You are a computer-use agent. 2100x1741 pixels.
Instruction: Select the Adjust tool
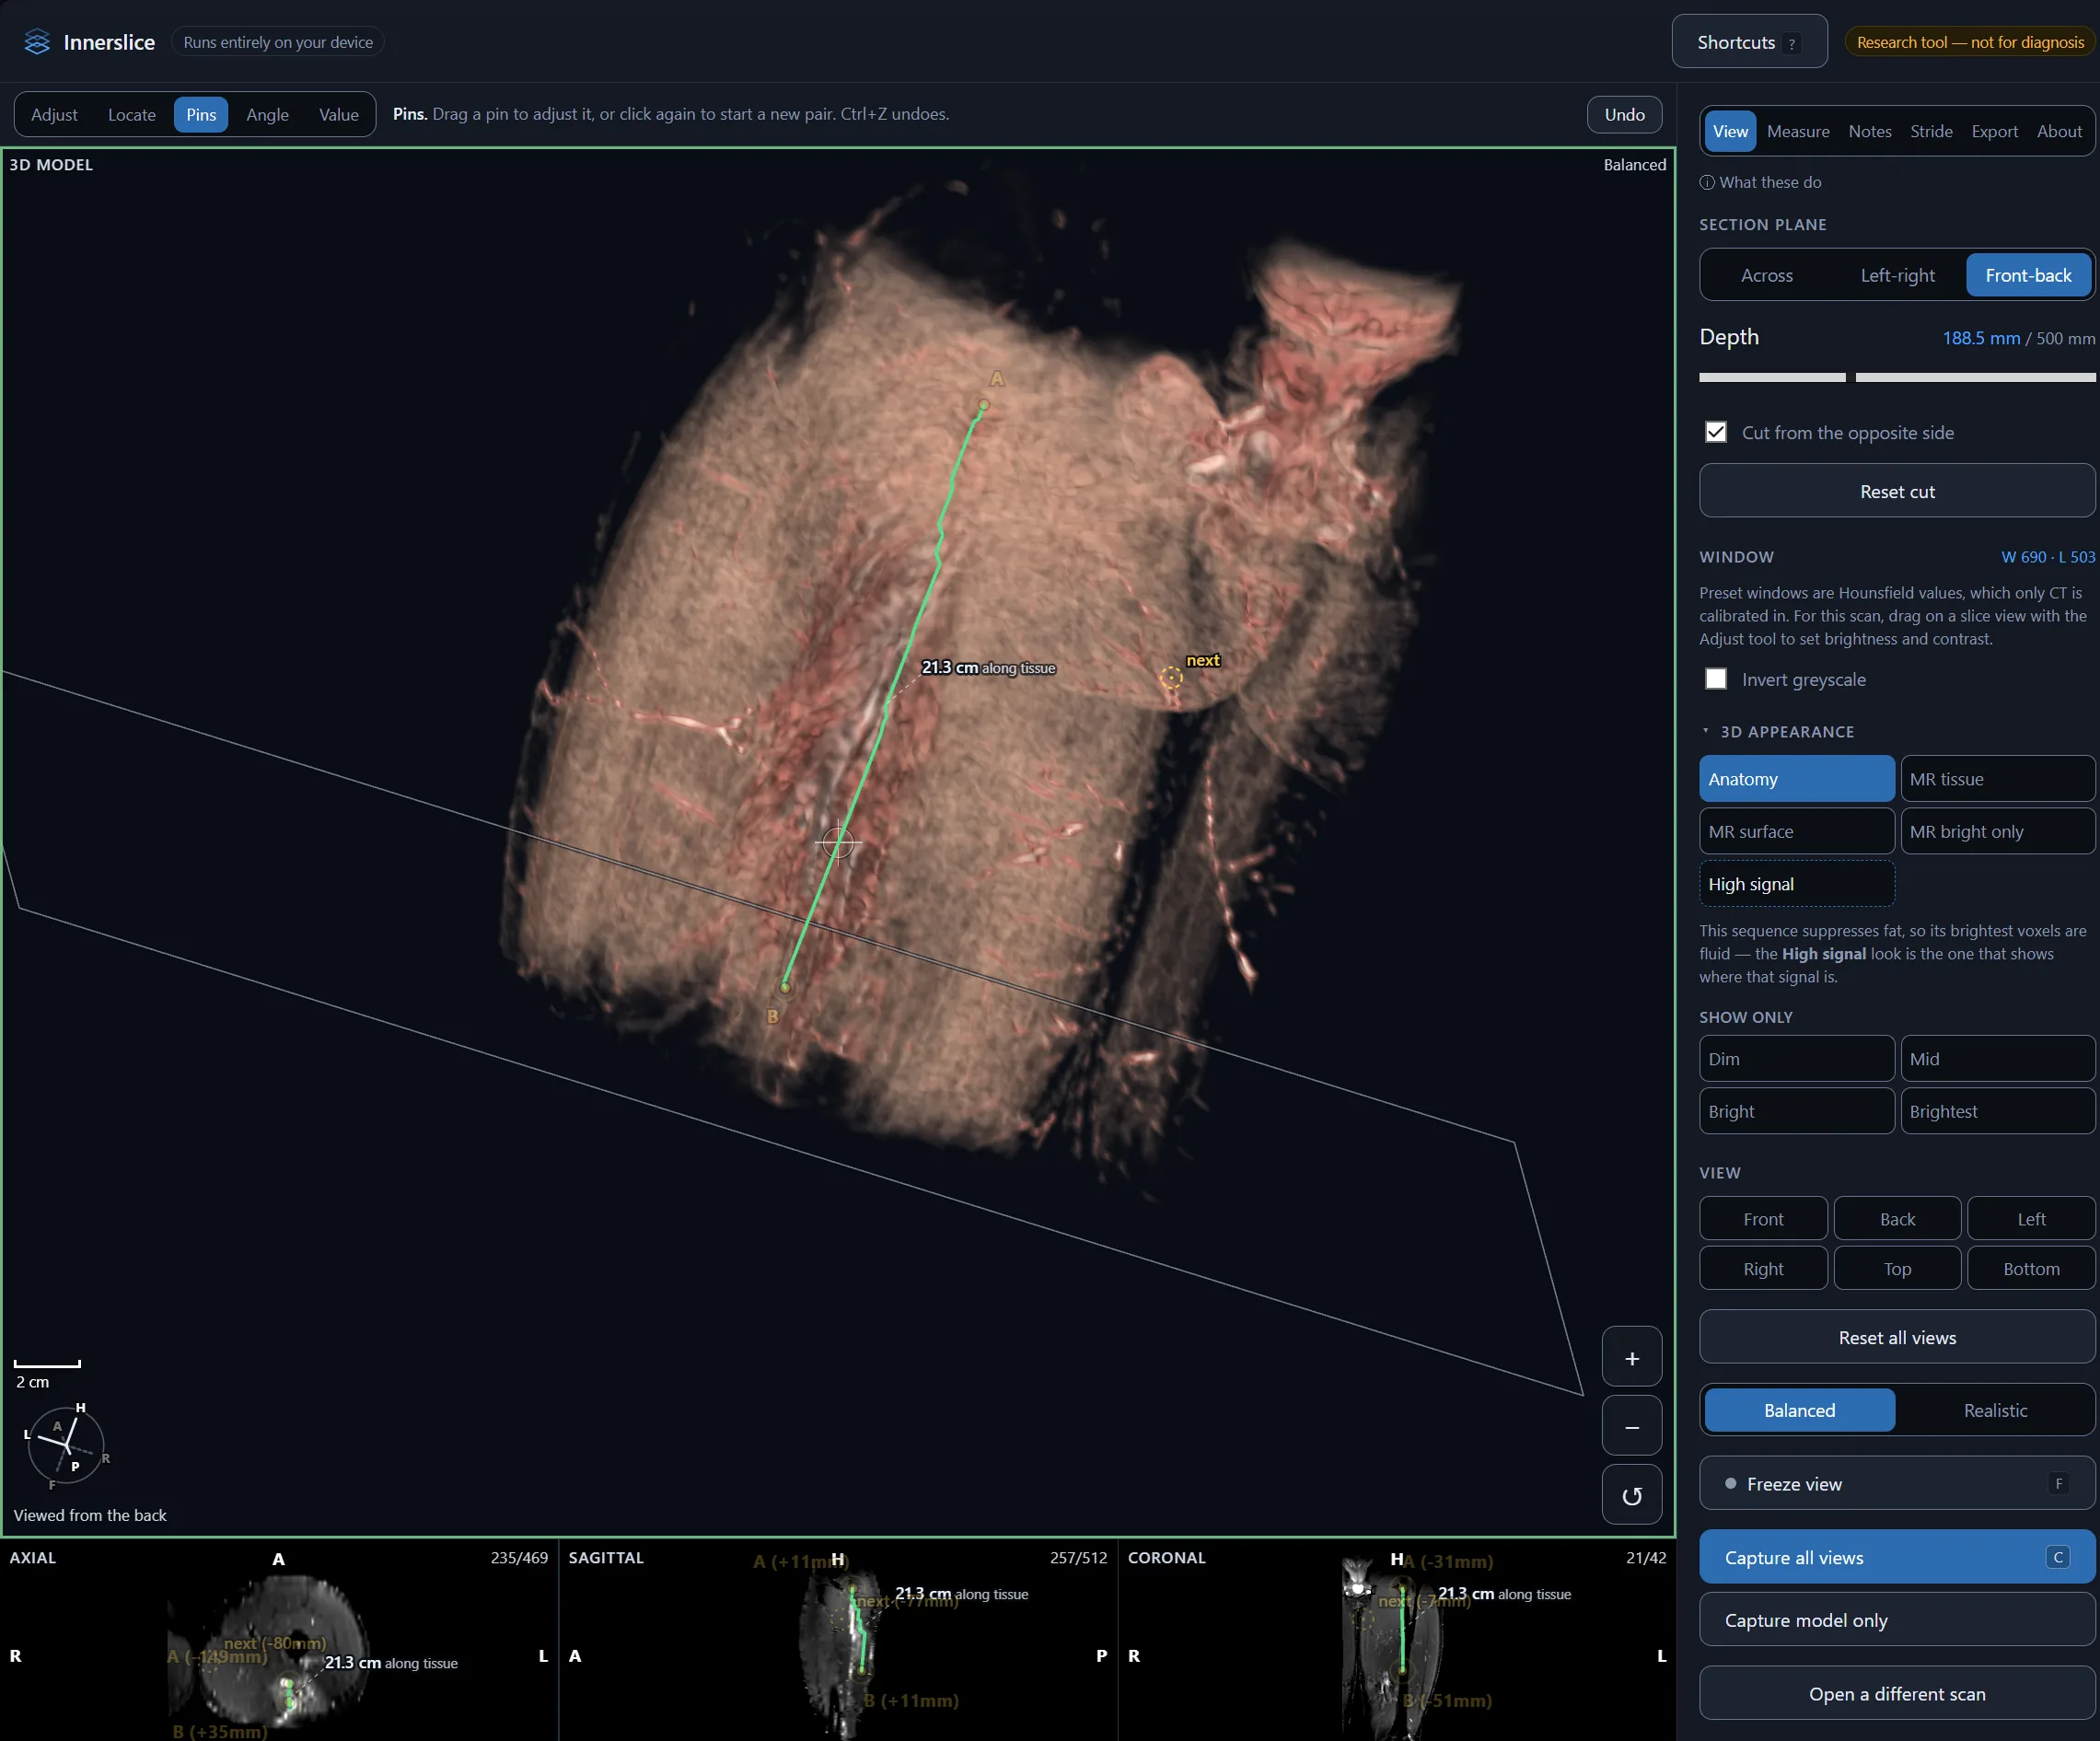pyautogui.click(x=54, y=114)
